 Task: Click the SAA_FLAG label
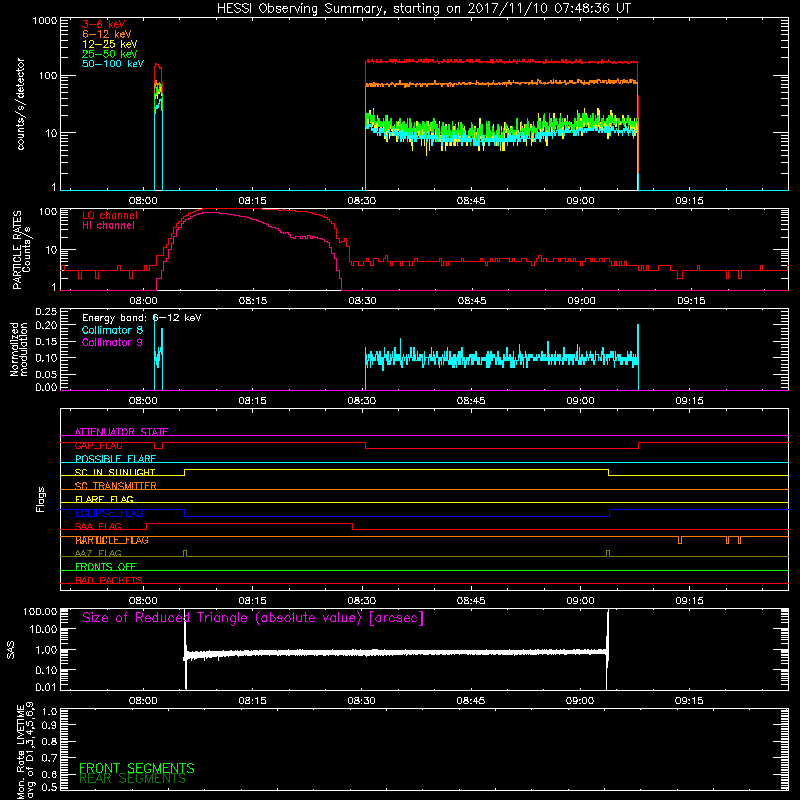coord(98,526)
